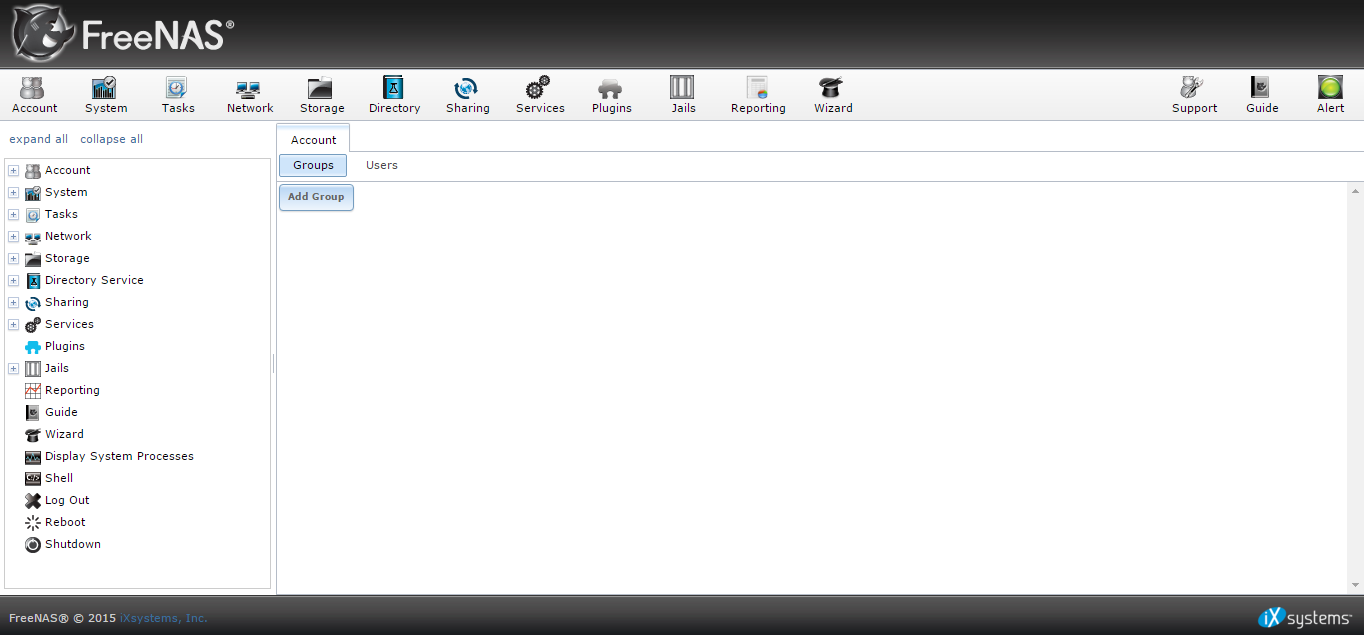Open the Guide toolbar icon
The image size is (1364, 635).
click(1262, 96)
